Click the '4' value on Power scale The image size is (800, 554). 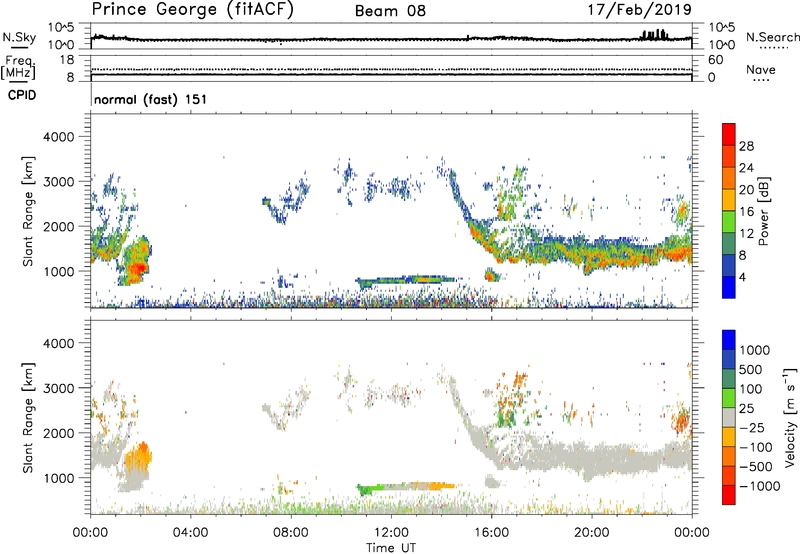pyautogui.click(x=743, y=278)
